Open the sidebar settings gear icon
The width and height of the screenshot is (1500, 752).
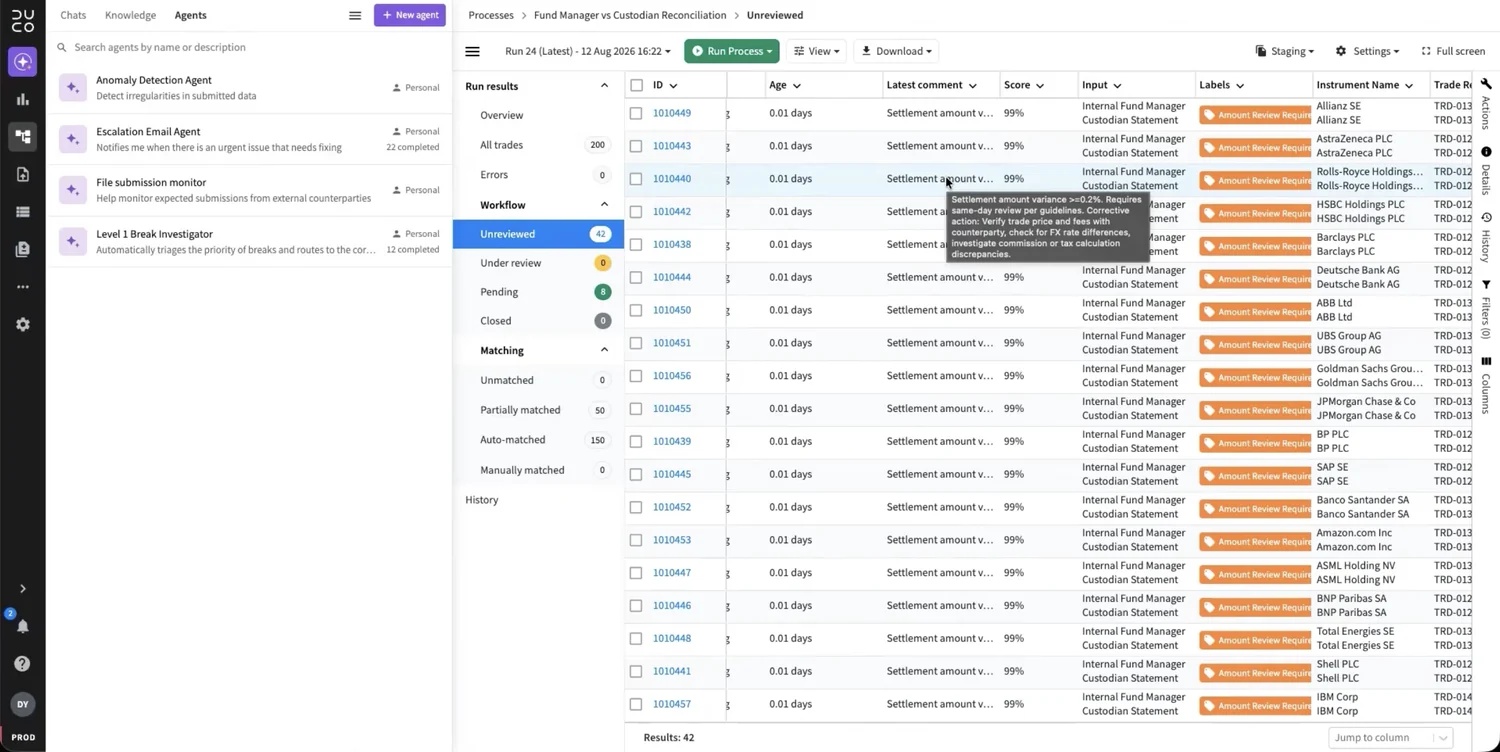pyautogui.click(x=22, y=324)
